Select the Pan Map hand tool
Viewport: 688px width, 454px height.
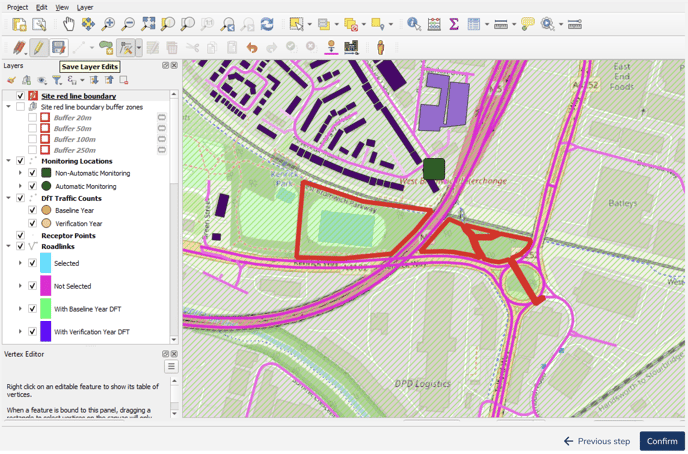(x=68, y=24)
